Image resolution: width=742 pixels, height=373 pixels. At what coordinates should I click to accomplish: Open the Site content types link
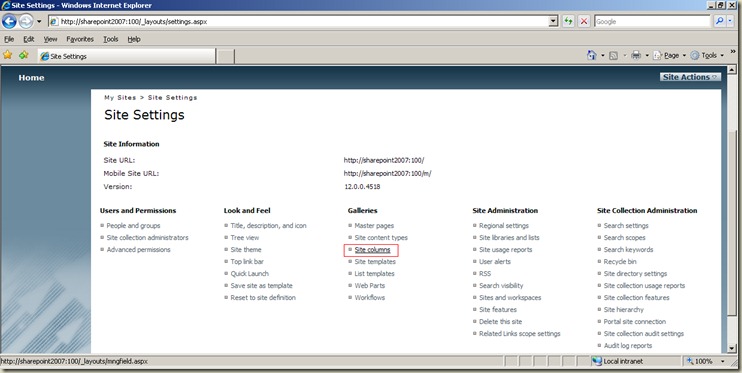(381, 238)
